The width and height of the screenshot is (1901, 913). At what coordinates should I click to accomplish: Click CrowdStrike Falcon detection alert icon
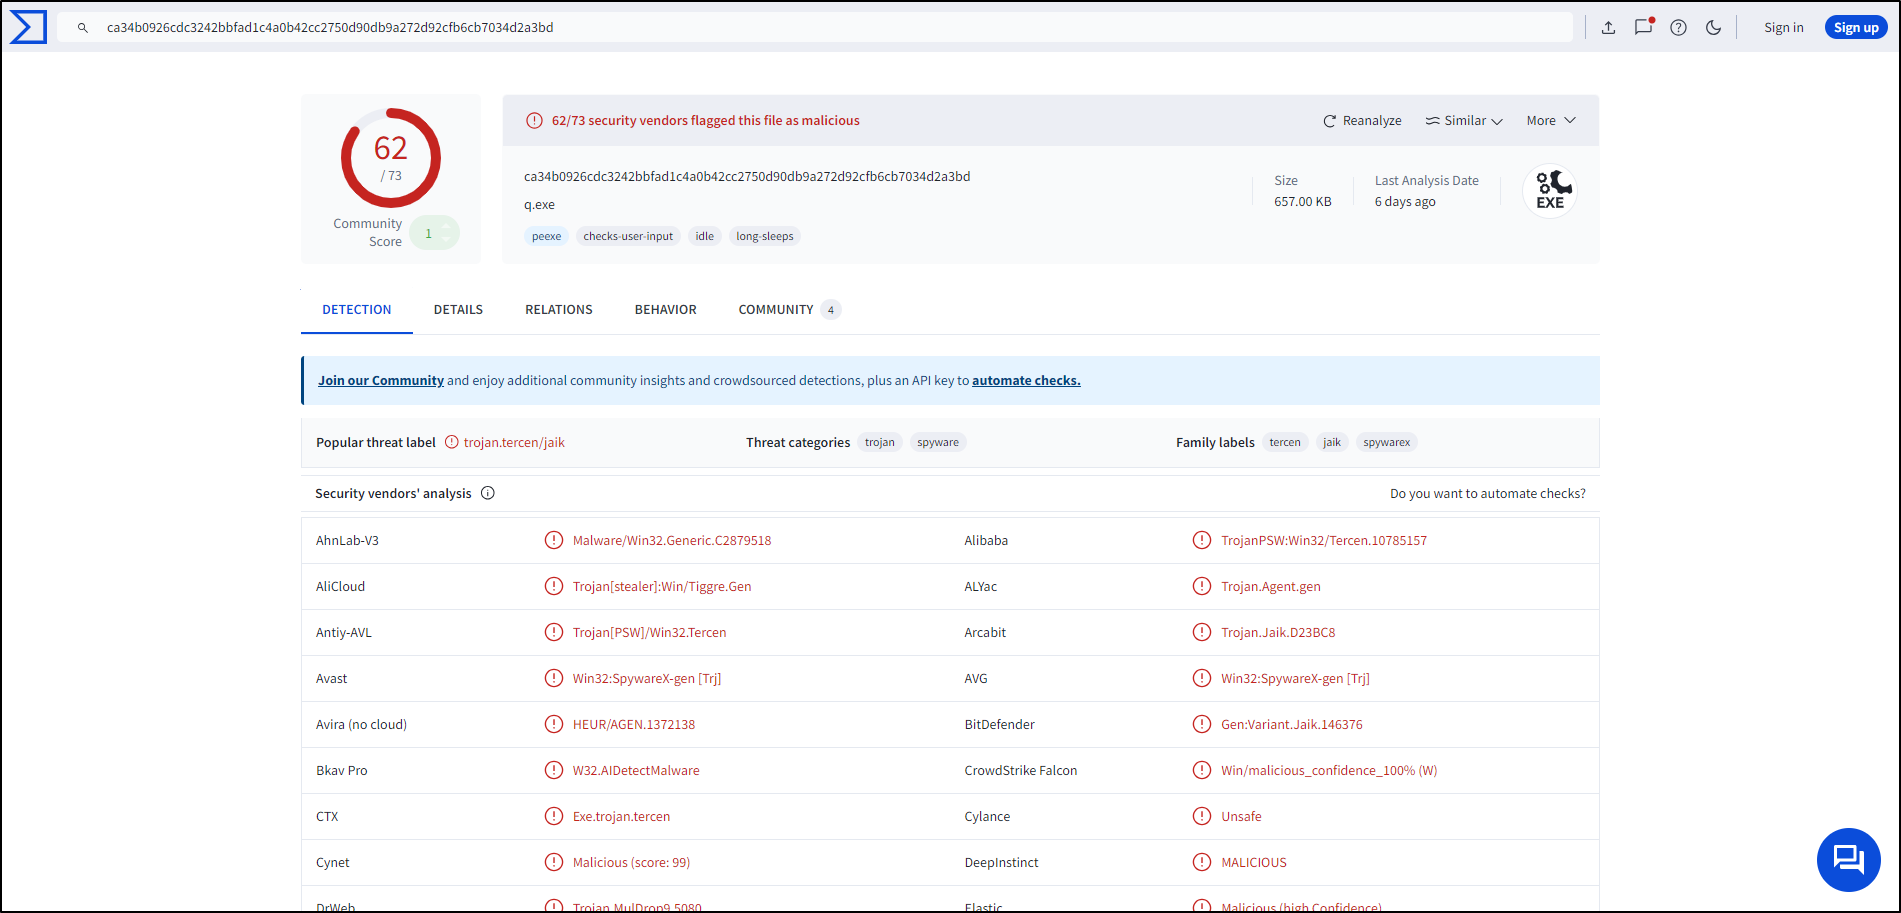point(1202,770)
